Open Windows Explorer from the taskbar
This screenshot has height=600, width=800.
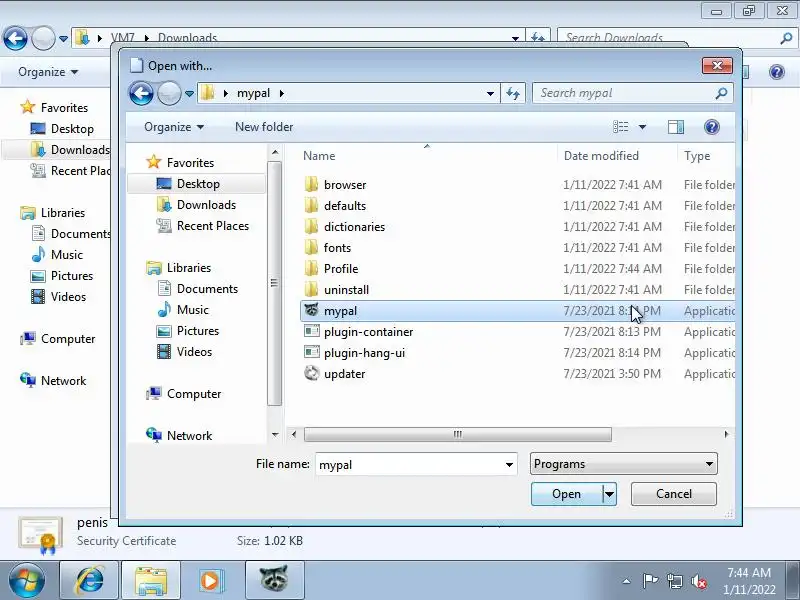(151, 580)
